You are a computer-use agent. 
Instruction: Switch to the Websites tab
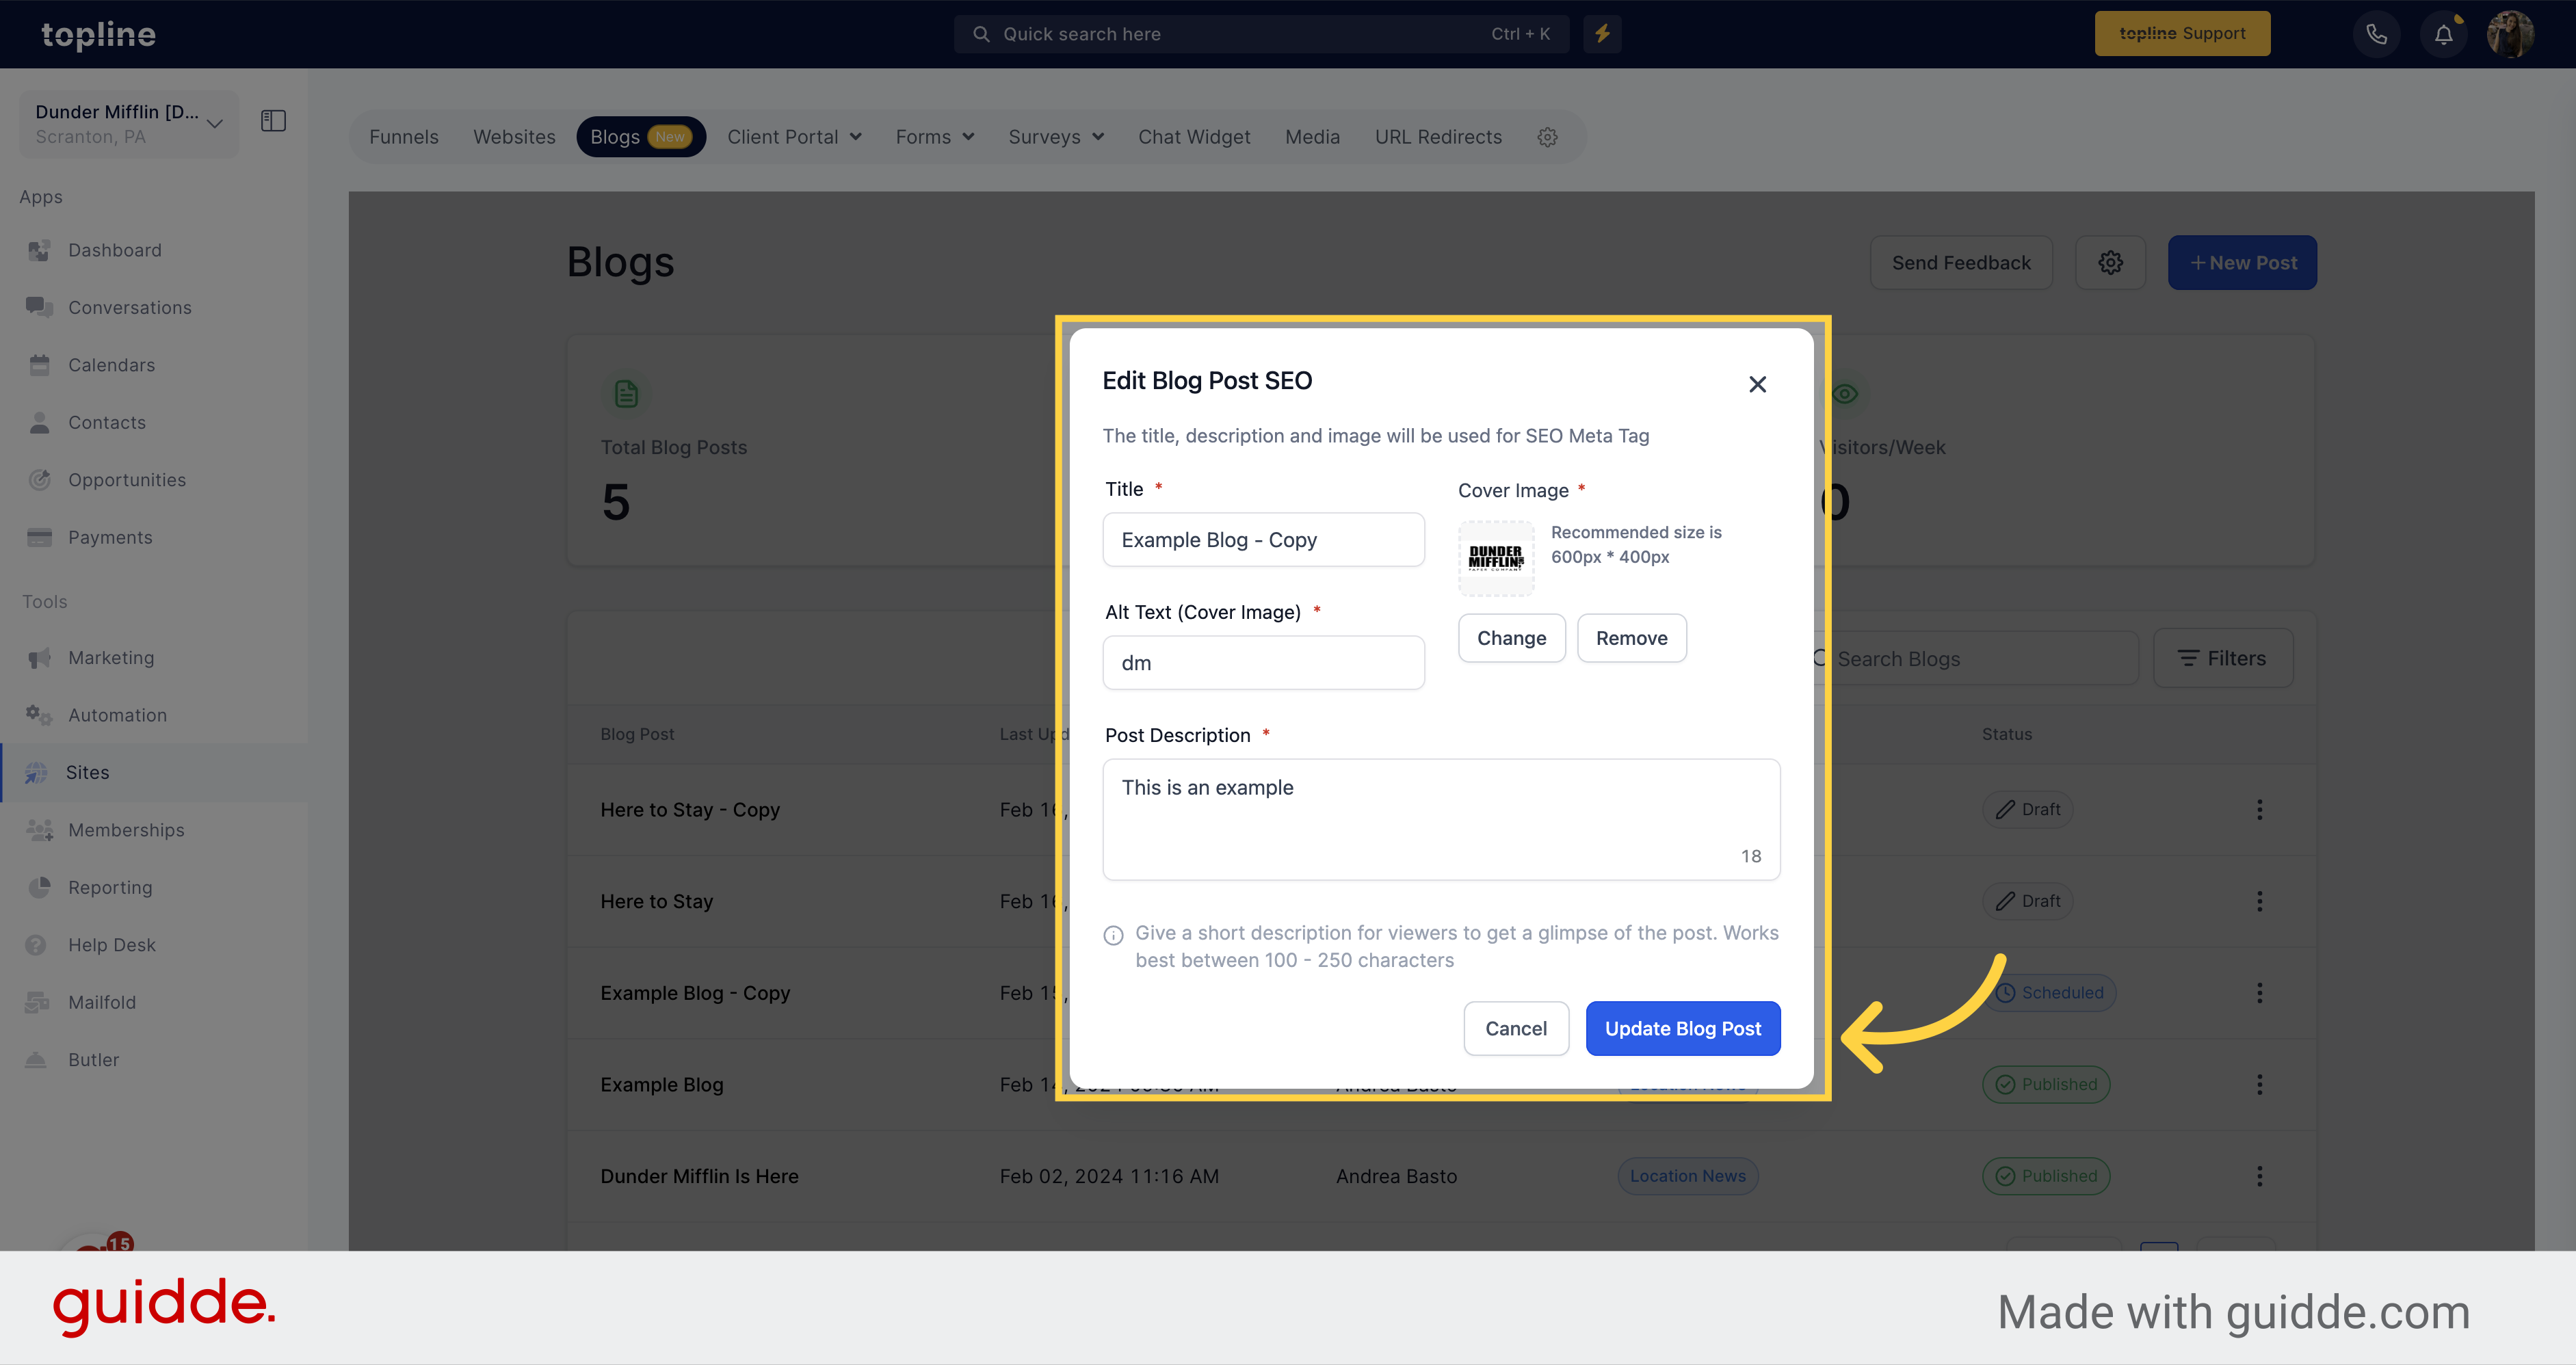point(514,137)
